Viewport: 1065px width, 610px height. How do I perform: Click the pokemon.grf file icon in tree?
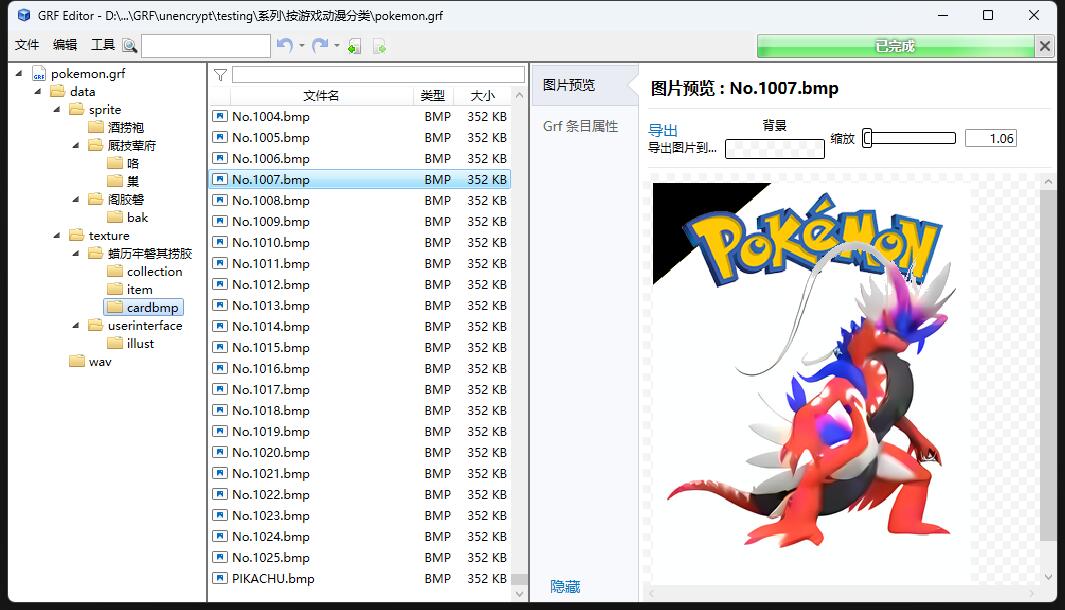(39, 74)
